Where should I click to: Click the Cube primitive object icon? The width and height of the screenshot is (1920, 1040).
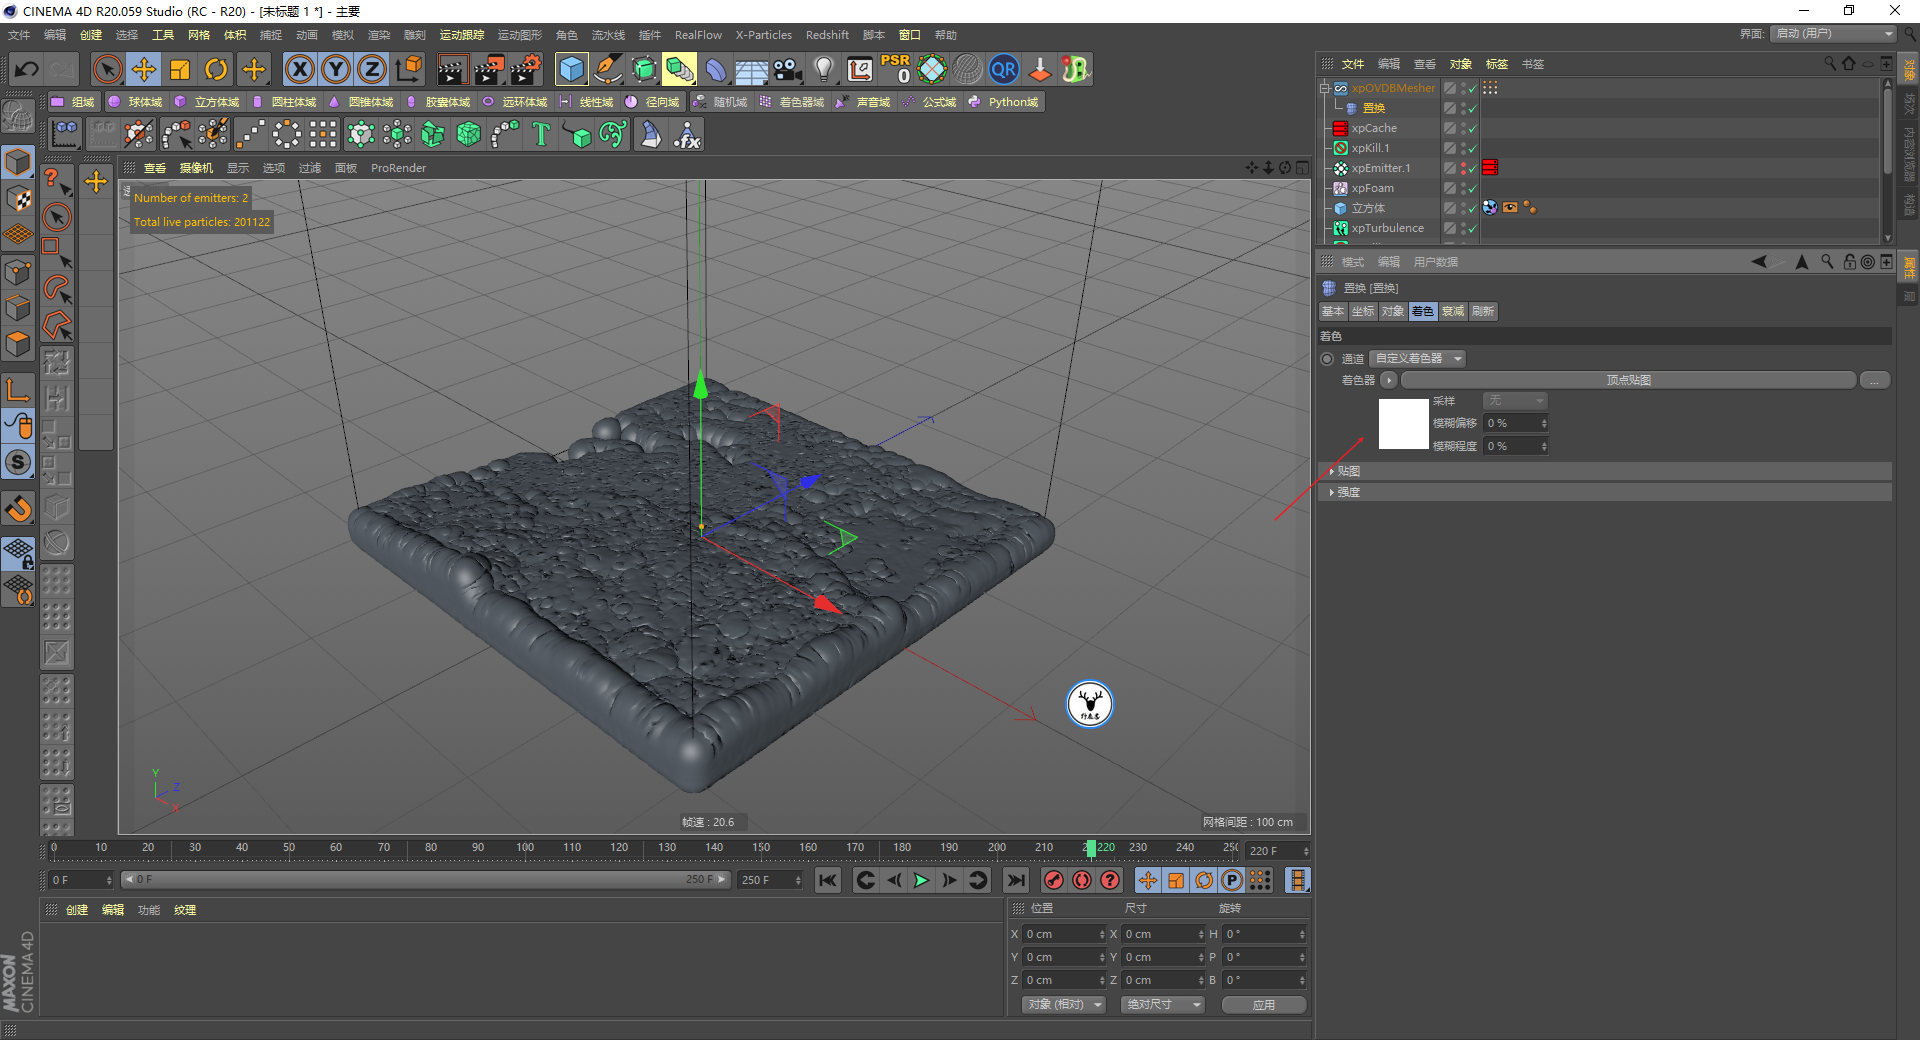pyautogui.click(x=571, y=69)
